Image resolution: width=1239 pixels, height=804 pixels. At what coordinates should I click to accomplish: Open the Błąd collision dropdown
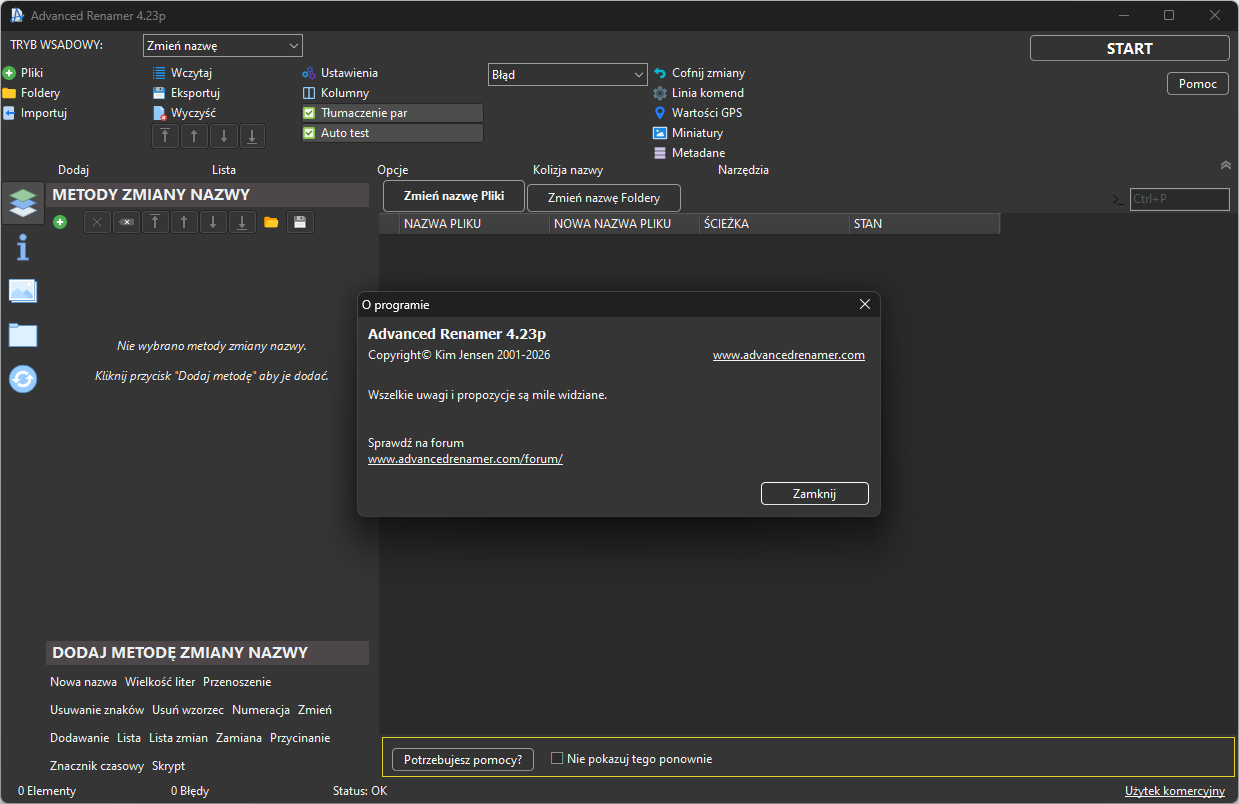click(568, 74)
